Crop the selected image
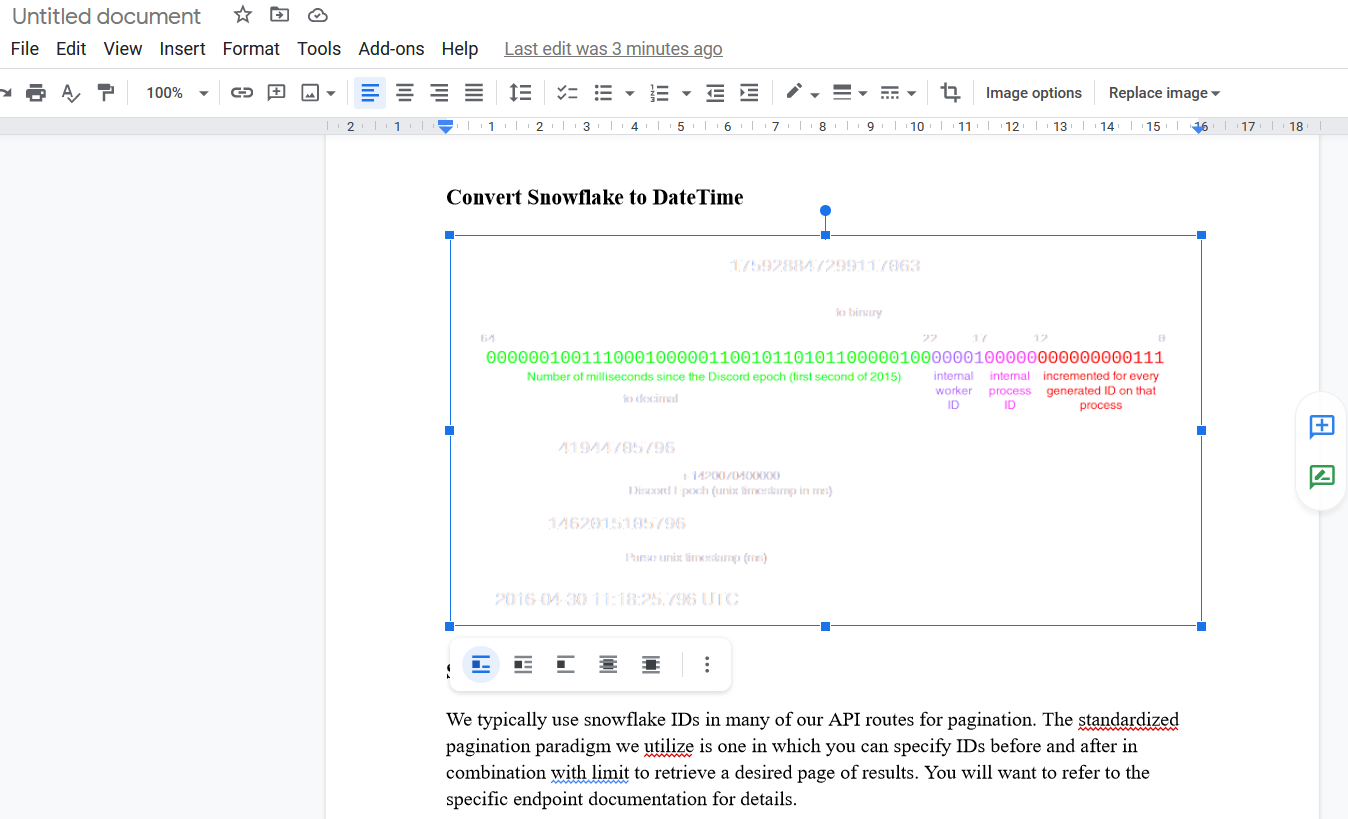1348x819 pixels. coord(950,92)
